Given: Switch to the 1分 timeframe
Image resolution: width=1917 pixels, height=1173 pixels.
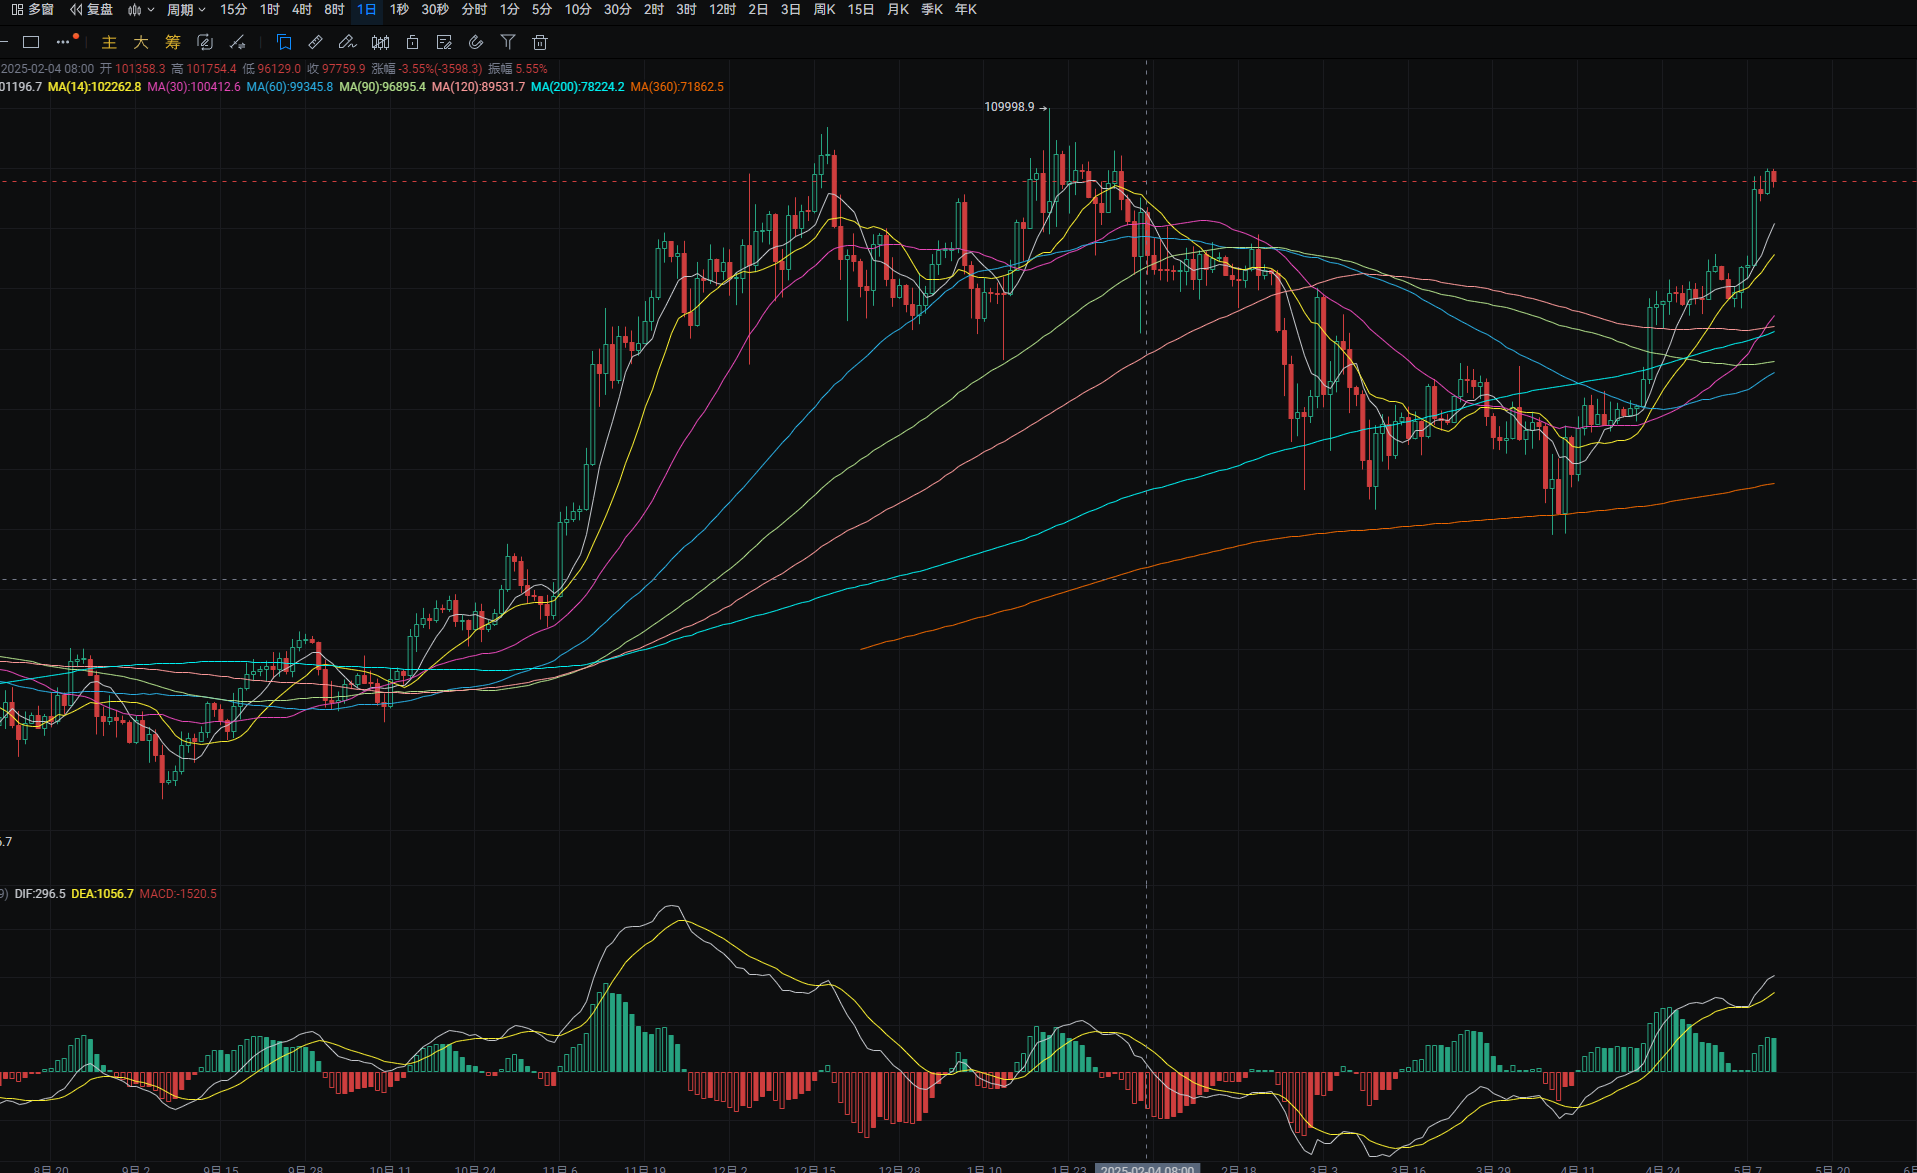Looking at the screenshot, I should click(x=510, y=10).
